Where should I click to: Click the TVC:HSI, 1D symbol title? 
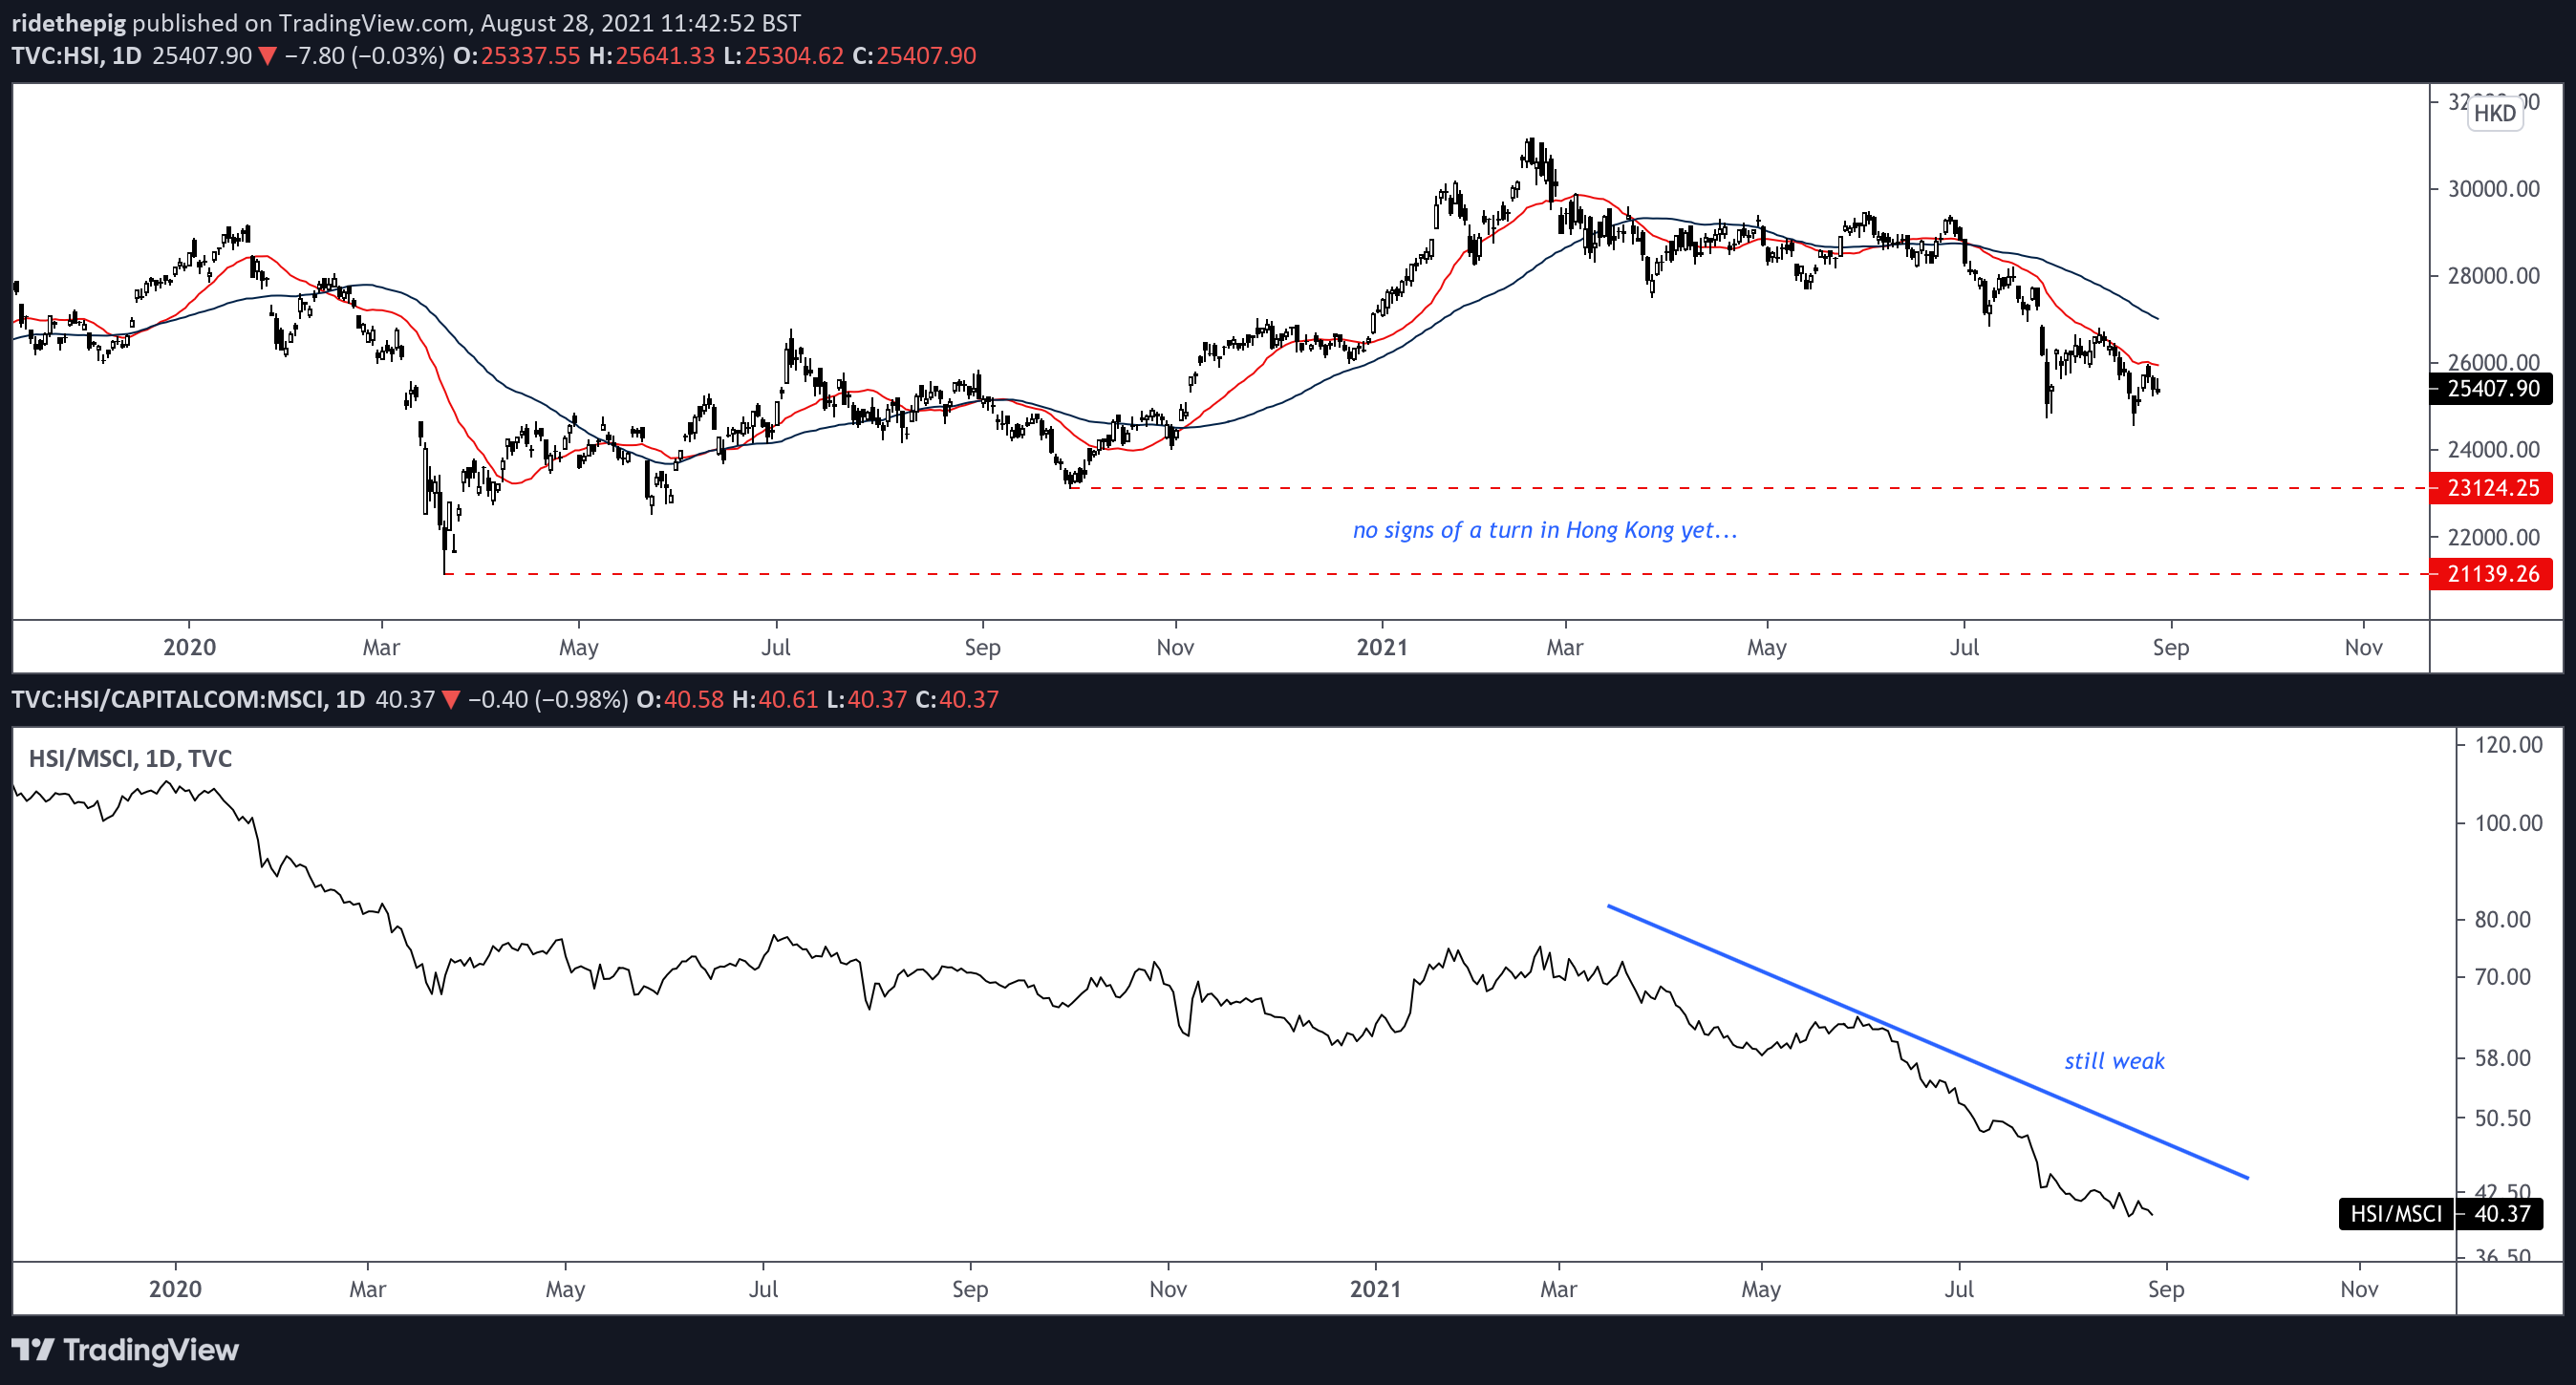[77, 56]
